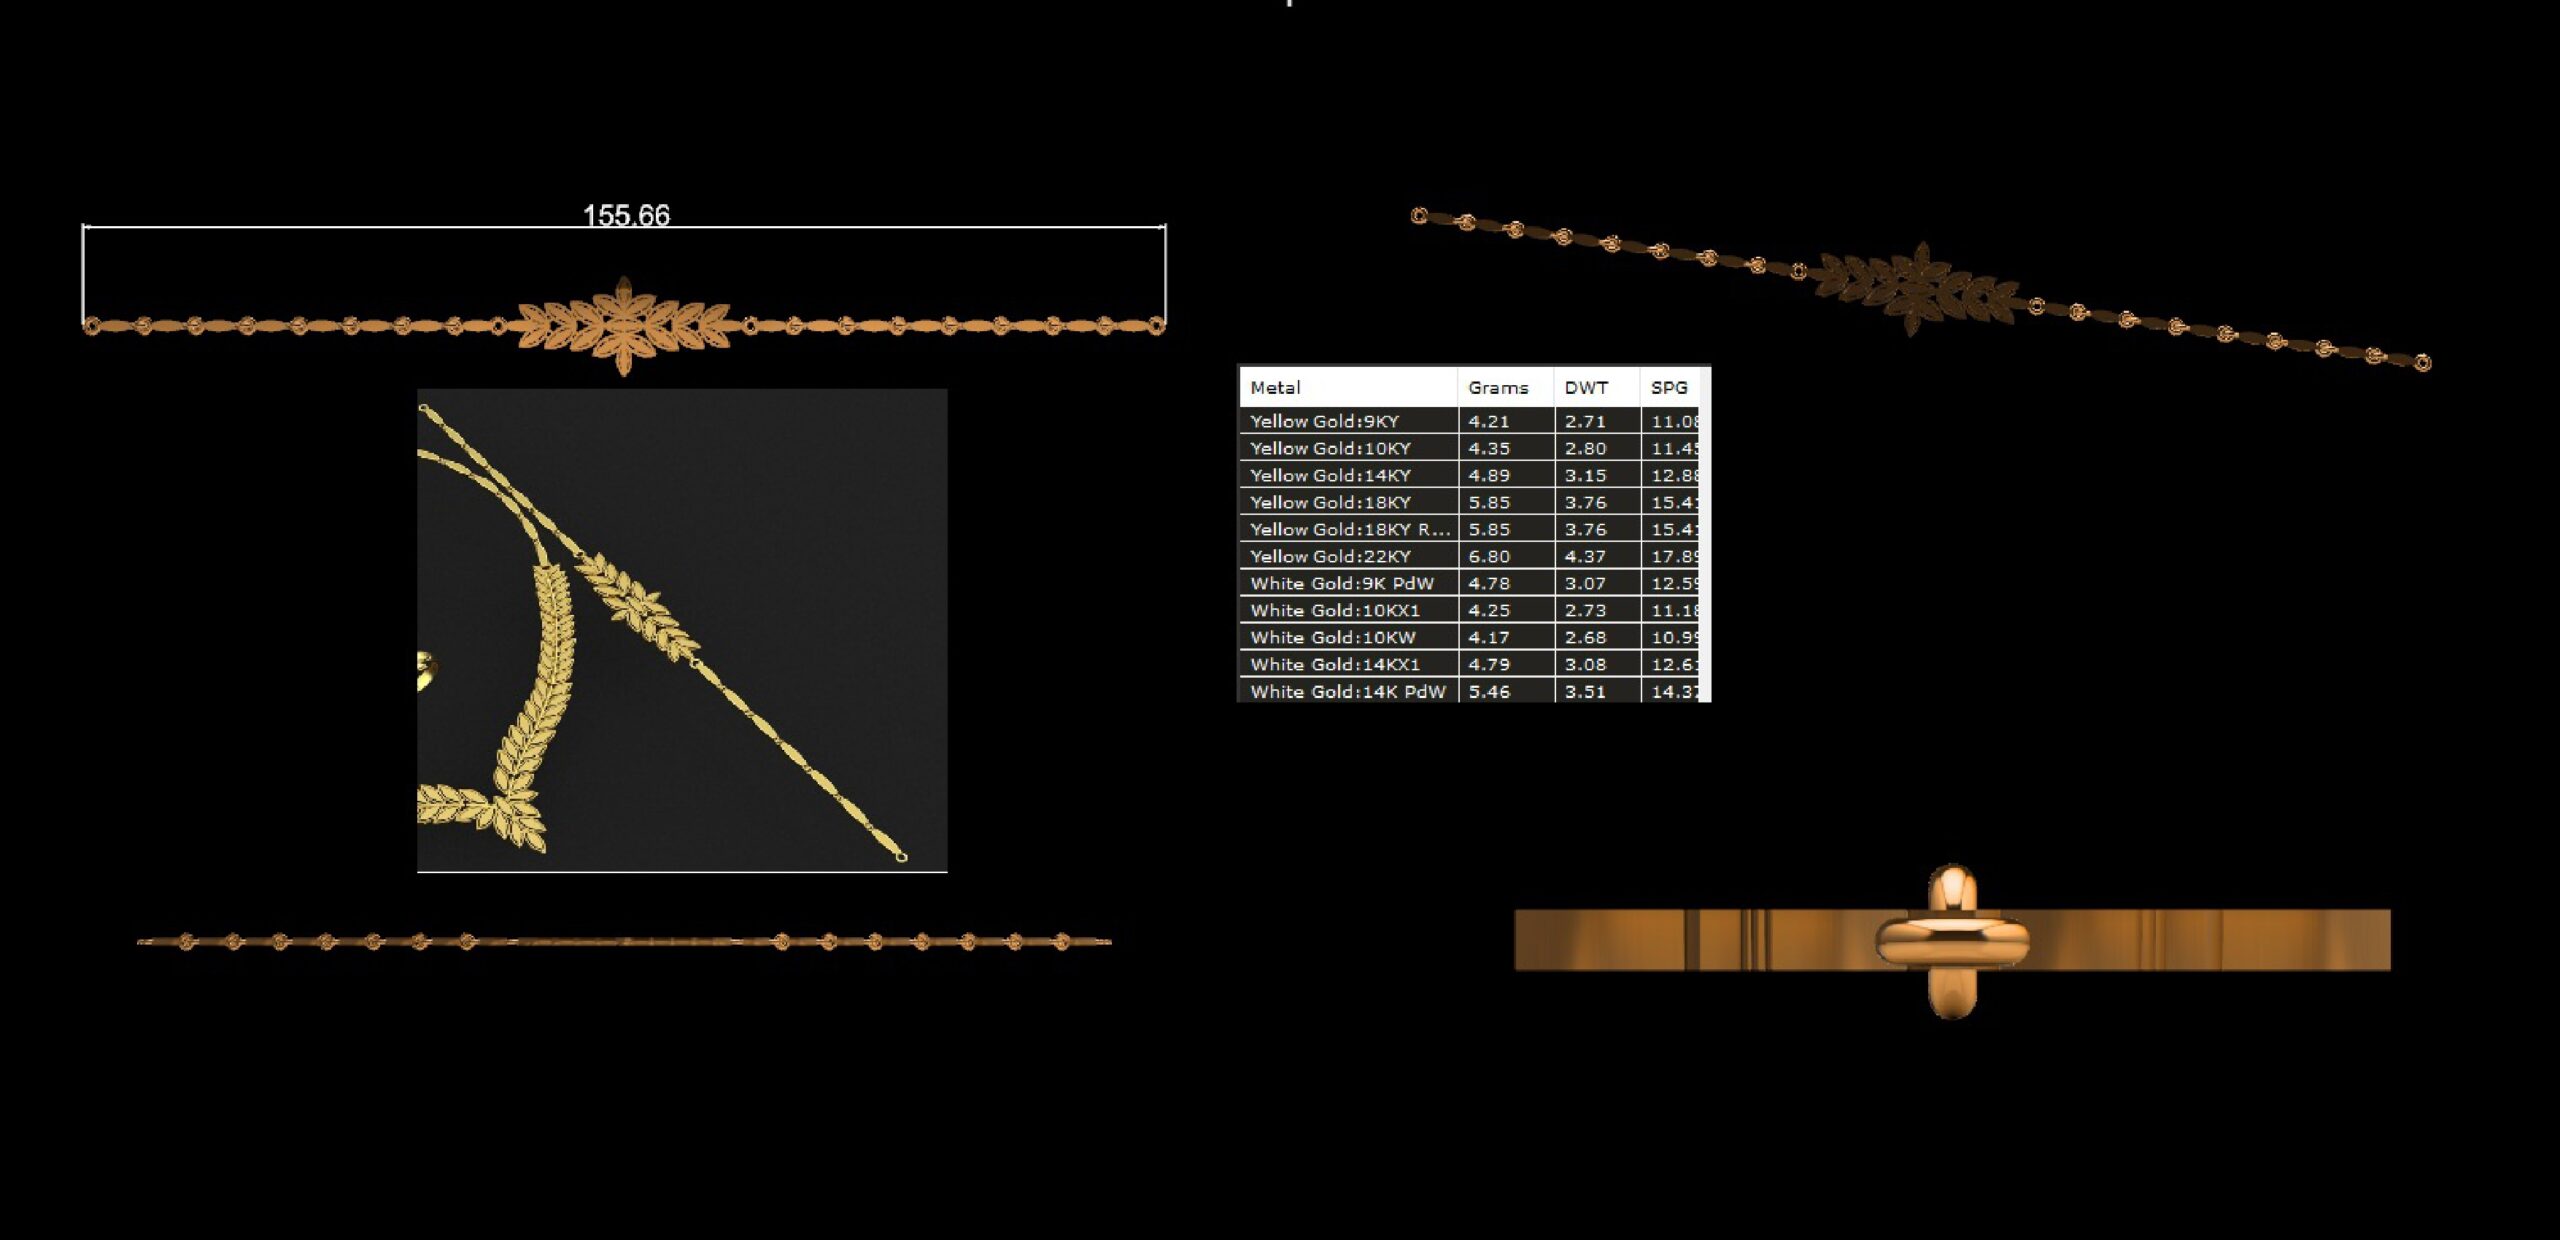Select the Yellow Gold:22KY row
2560x1240 pixels.
1330,556
